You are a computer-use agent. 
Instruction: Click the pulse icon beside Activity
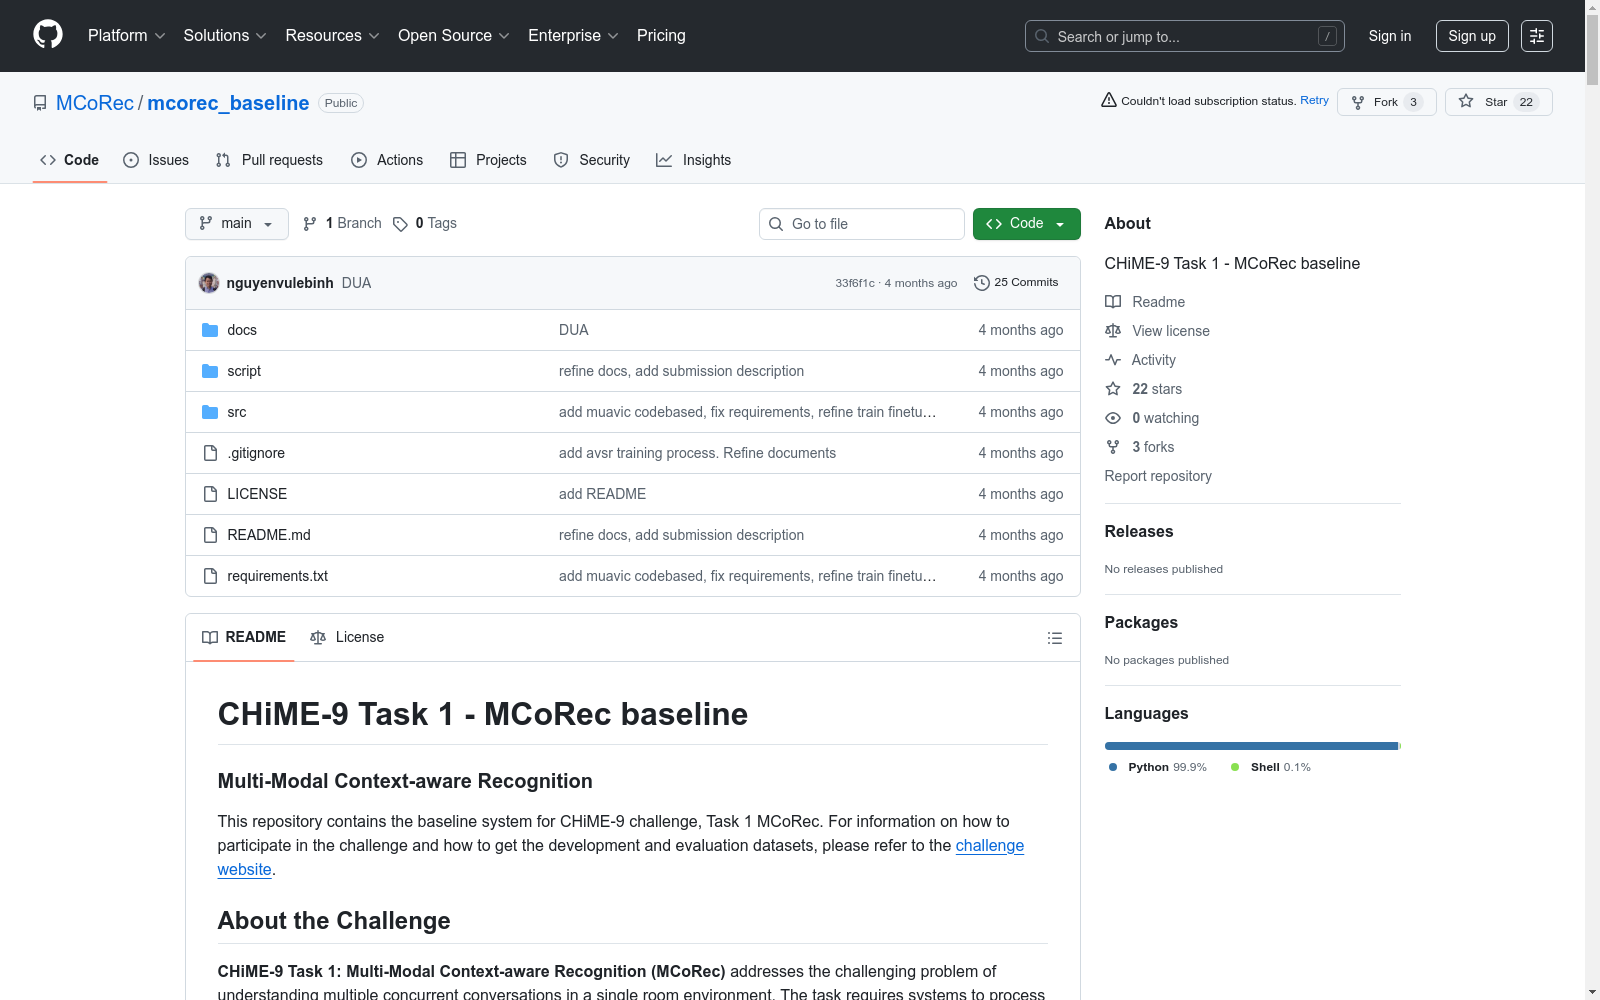[1113, 360]
